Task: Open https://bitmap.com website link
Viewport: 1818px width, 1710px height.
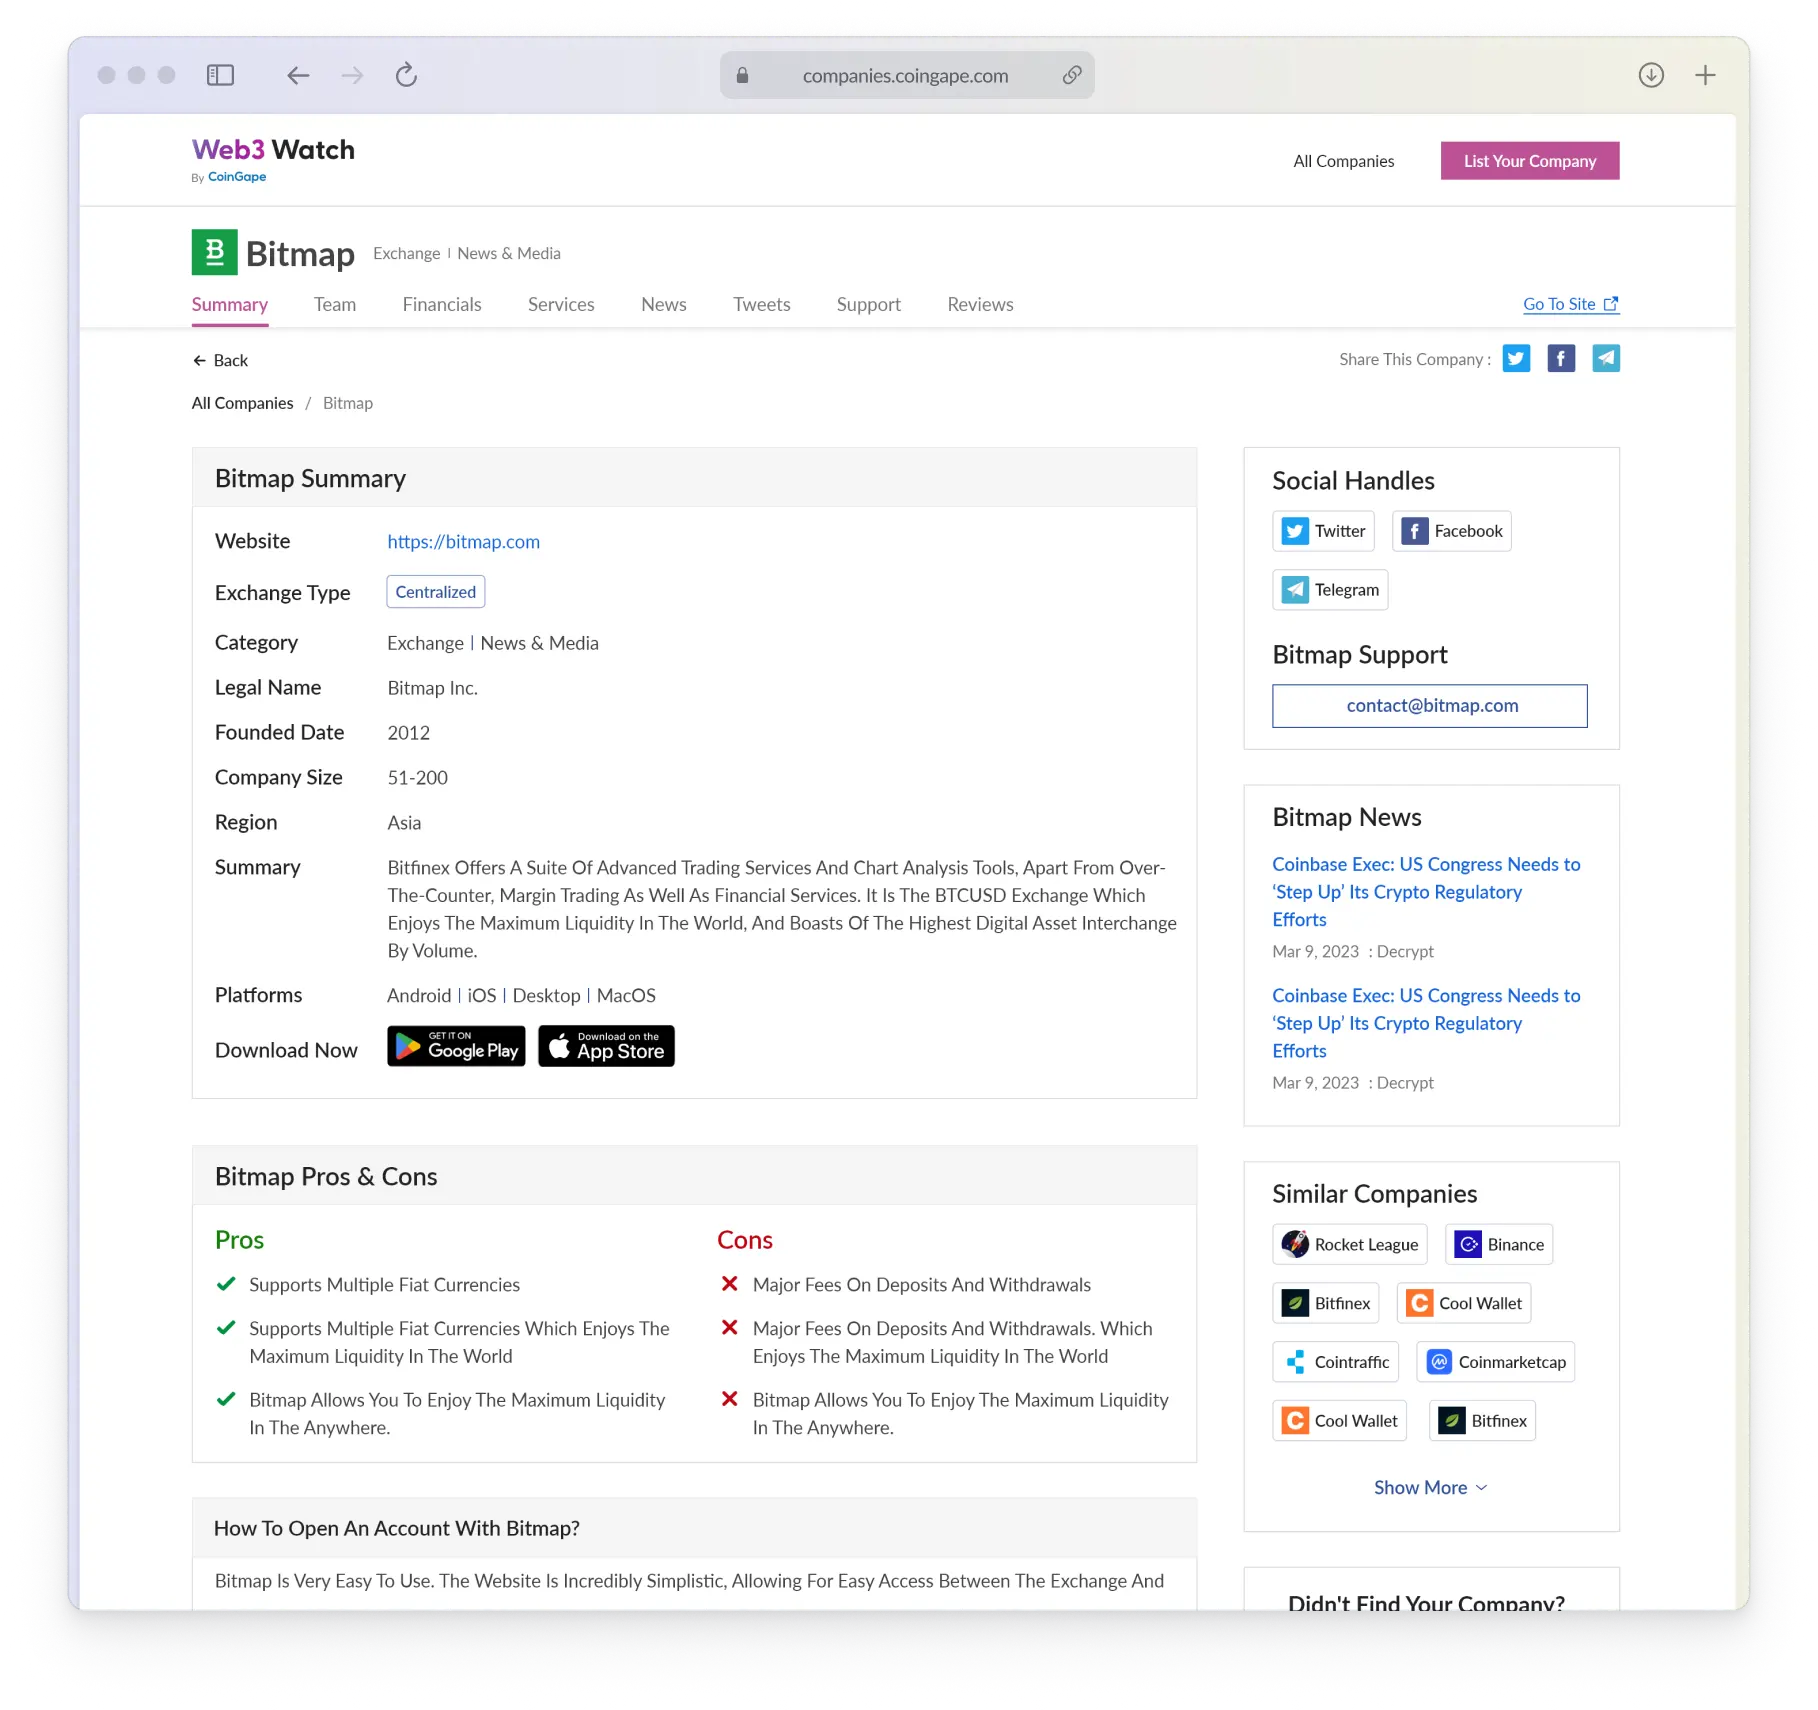Action: [464, 541]
